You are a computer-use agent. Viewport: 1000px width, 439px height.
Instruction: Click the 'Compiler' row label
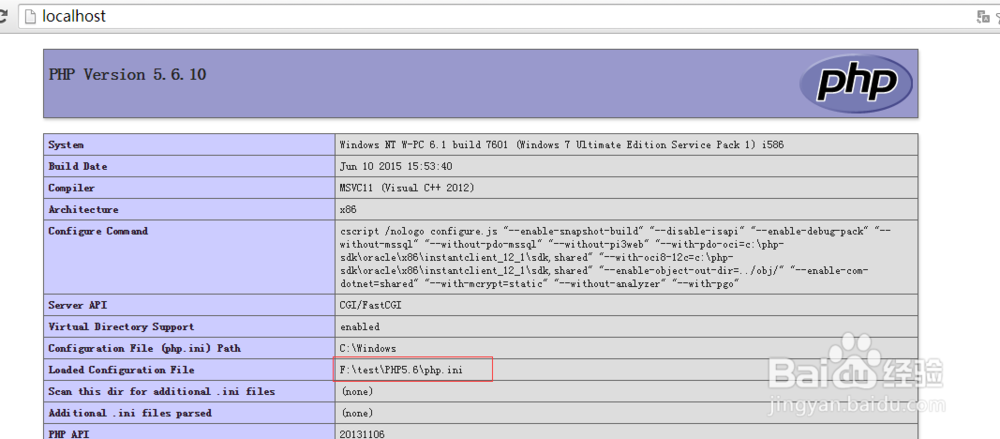[x=71, y=188]
